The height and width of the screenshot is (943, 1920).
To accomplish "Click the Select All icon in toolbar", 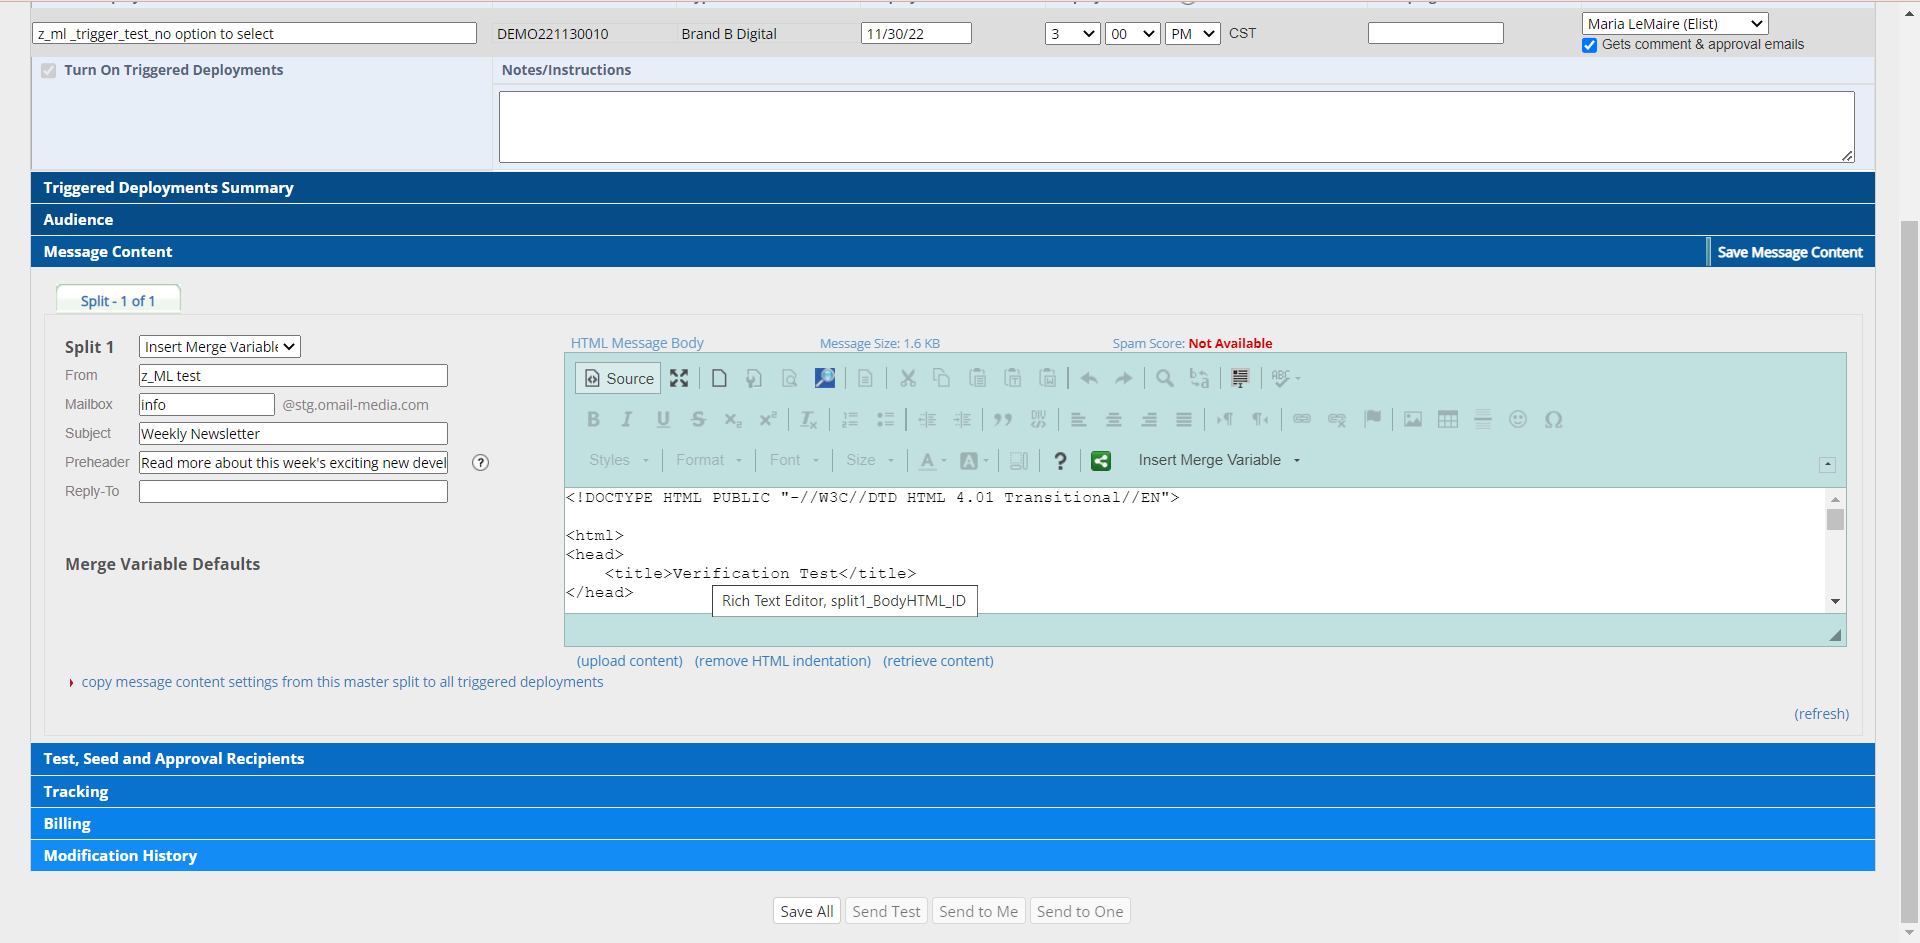I will 1240,378.
